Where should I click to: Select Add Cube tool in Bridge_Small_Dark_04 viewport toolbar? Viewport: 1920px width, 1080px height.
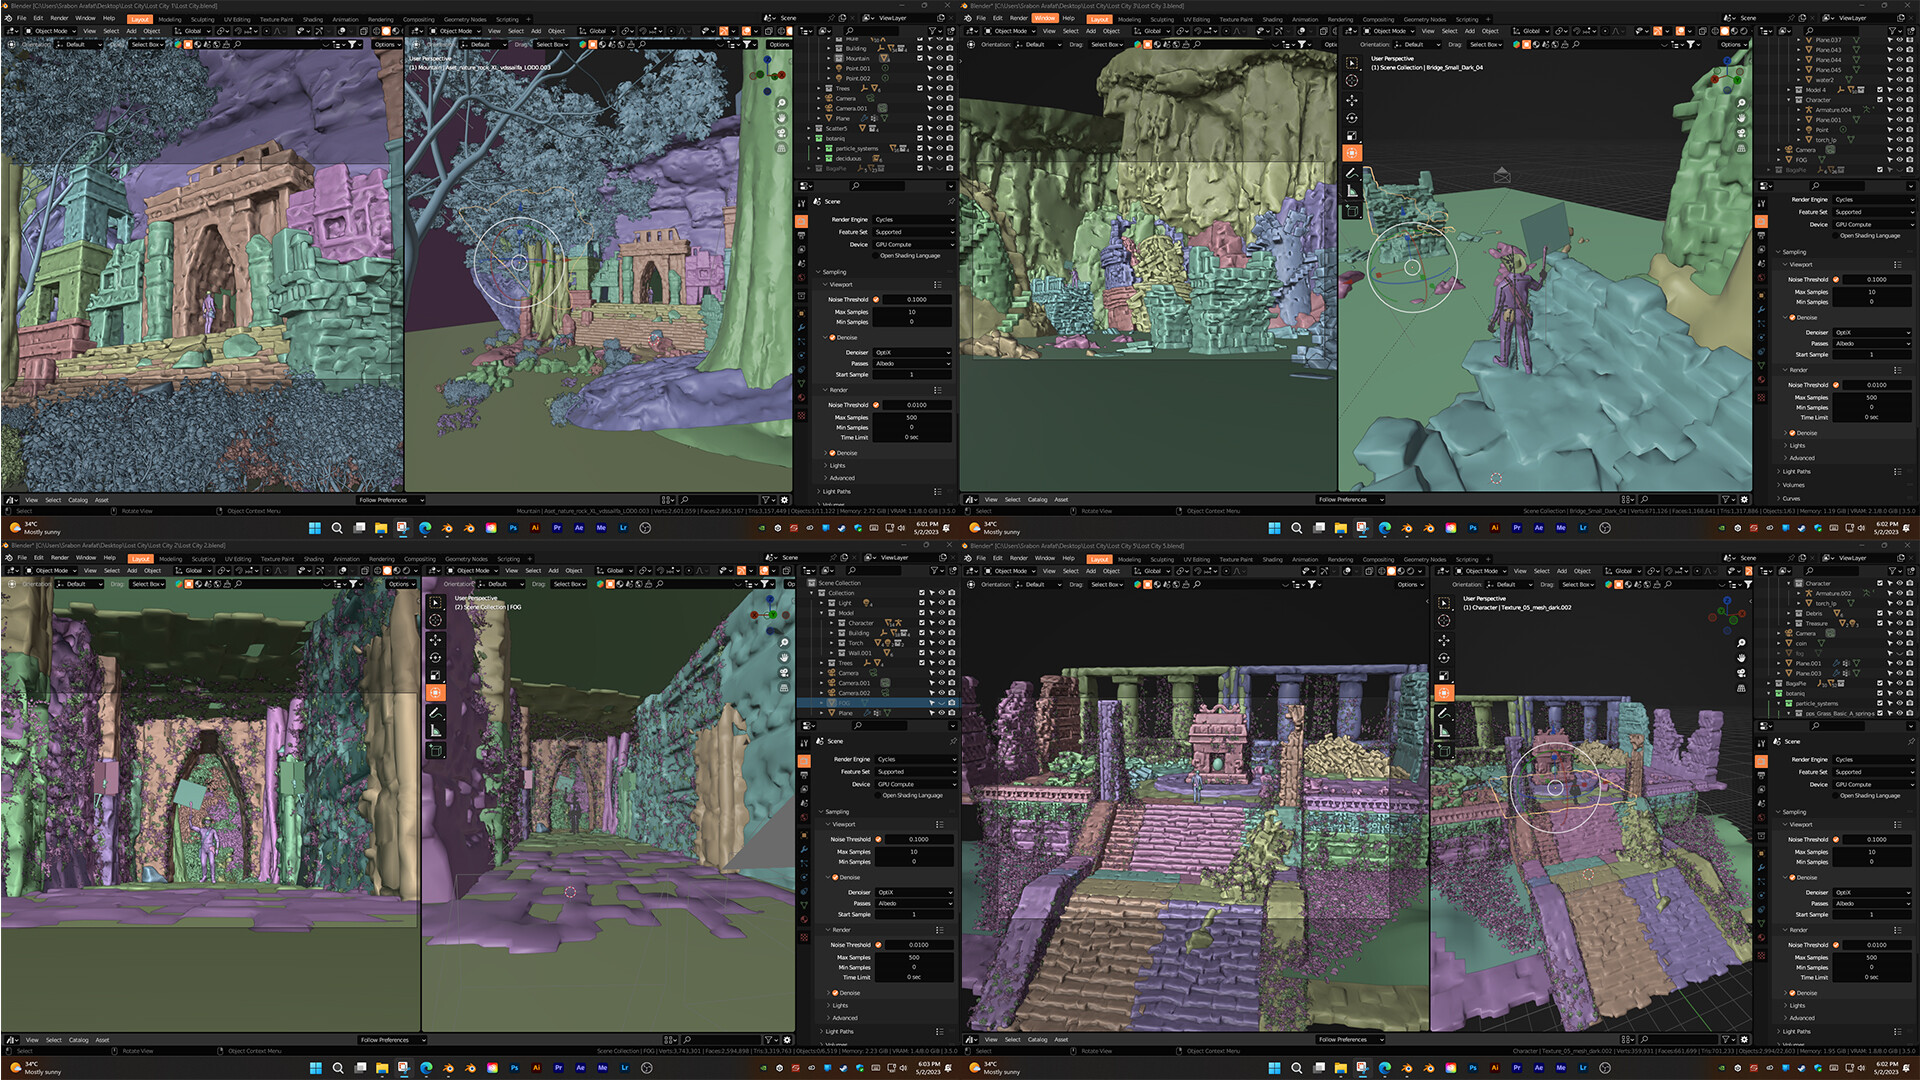(x=1352, y=211)
